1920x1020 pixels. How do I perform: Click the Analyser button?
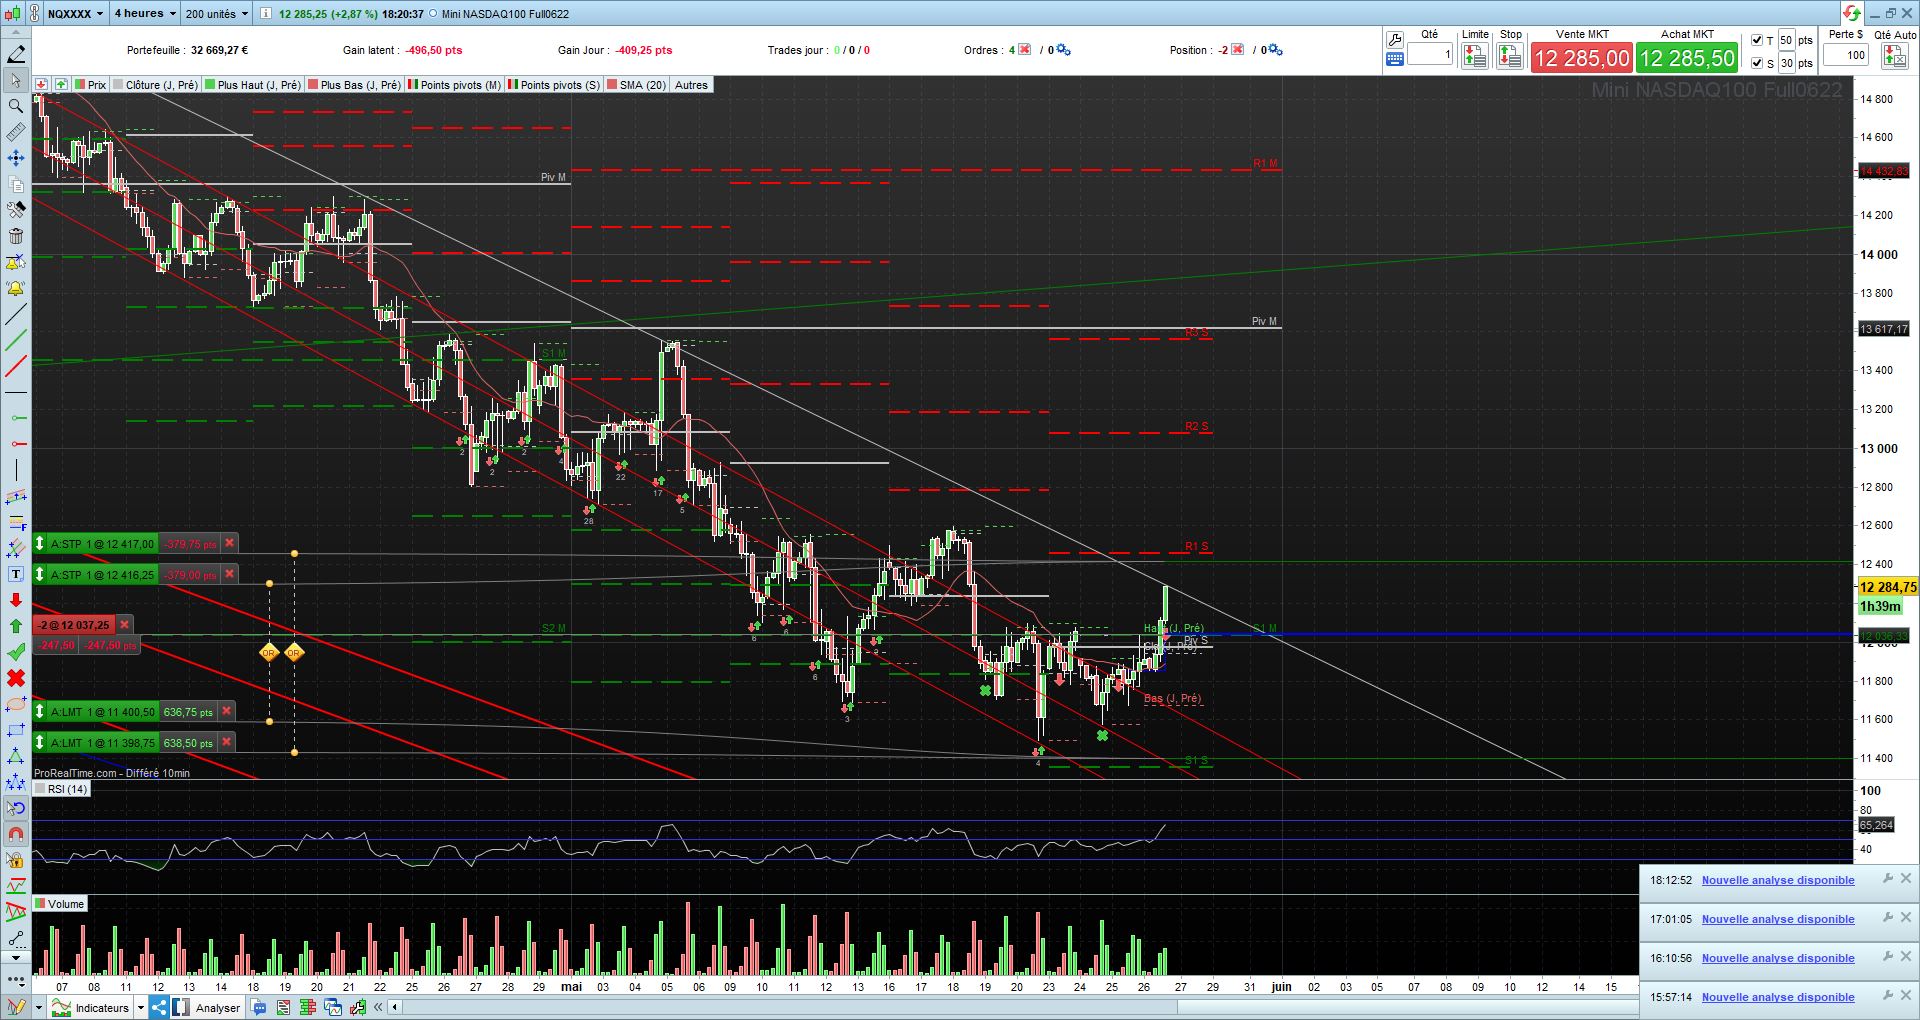pos(208,1007)
